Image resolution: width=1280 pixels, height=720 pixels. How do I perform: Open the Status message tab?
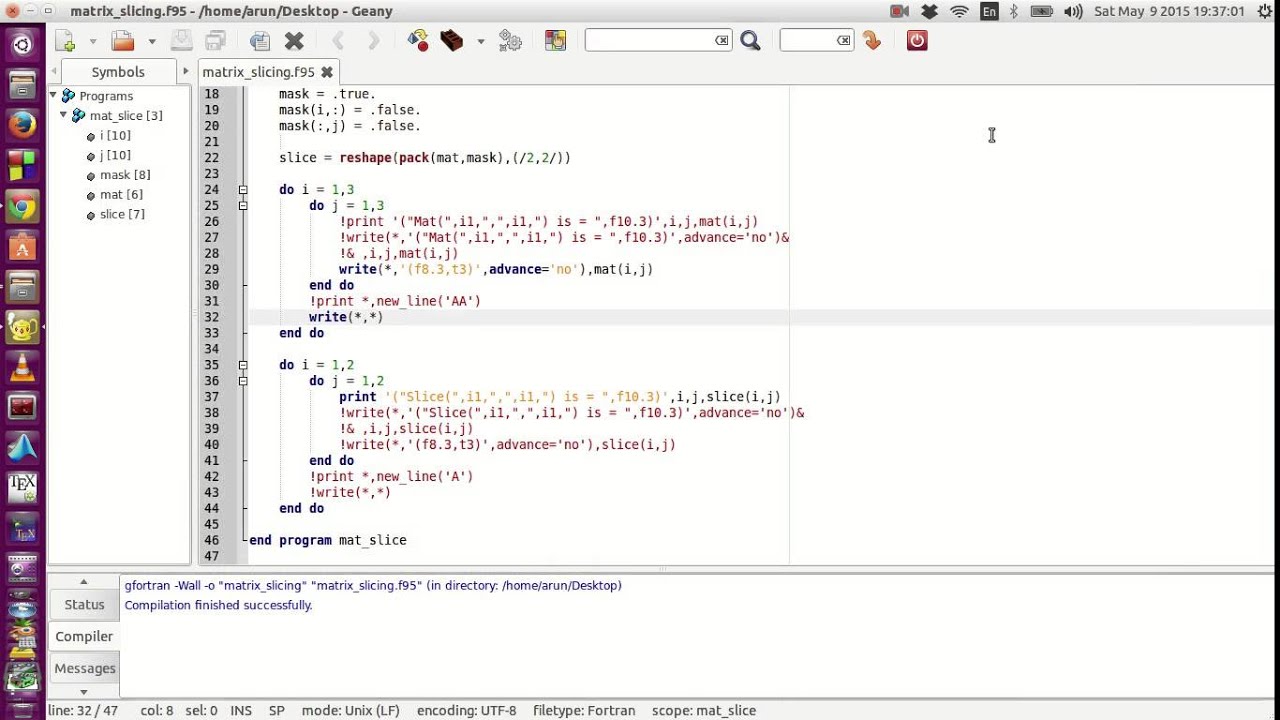(84, 604)
